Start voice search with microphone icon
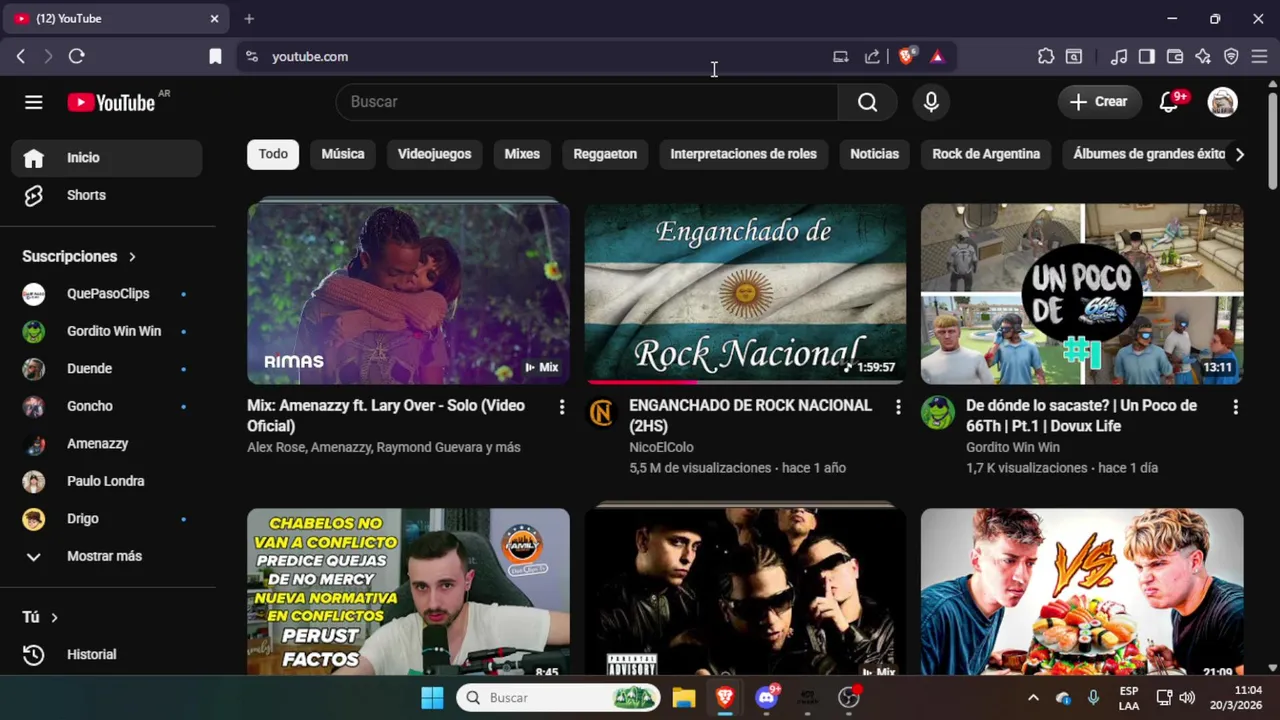Viewport: 1280px width, 720px height. point(931,102)
